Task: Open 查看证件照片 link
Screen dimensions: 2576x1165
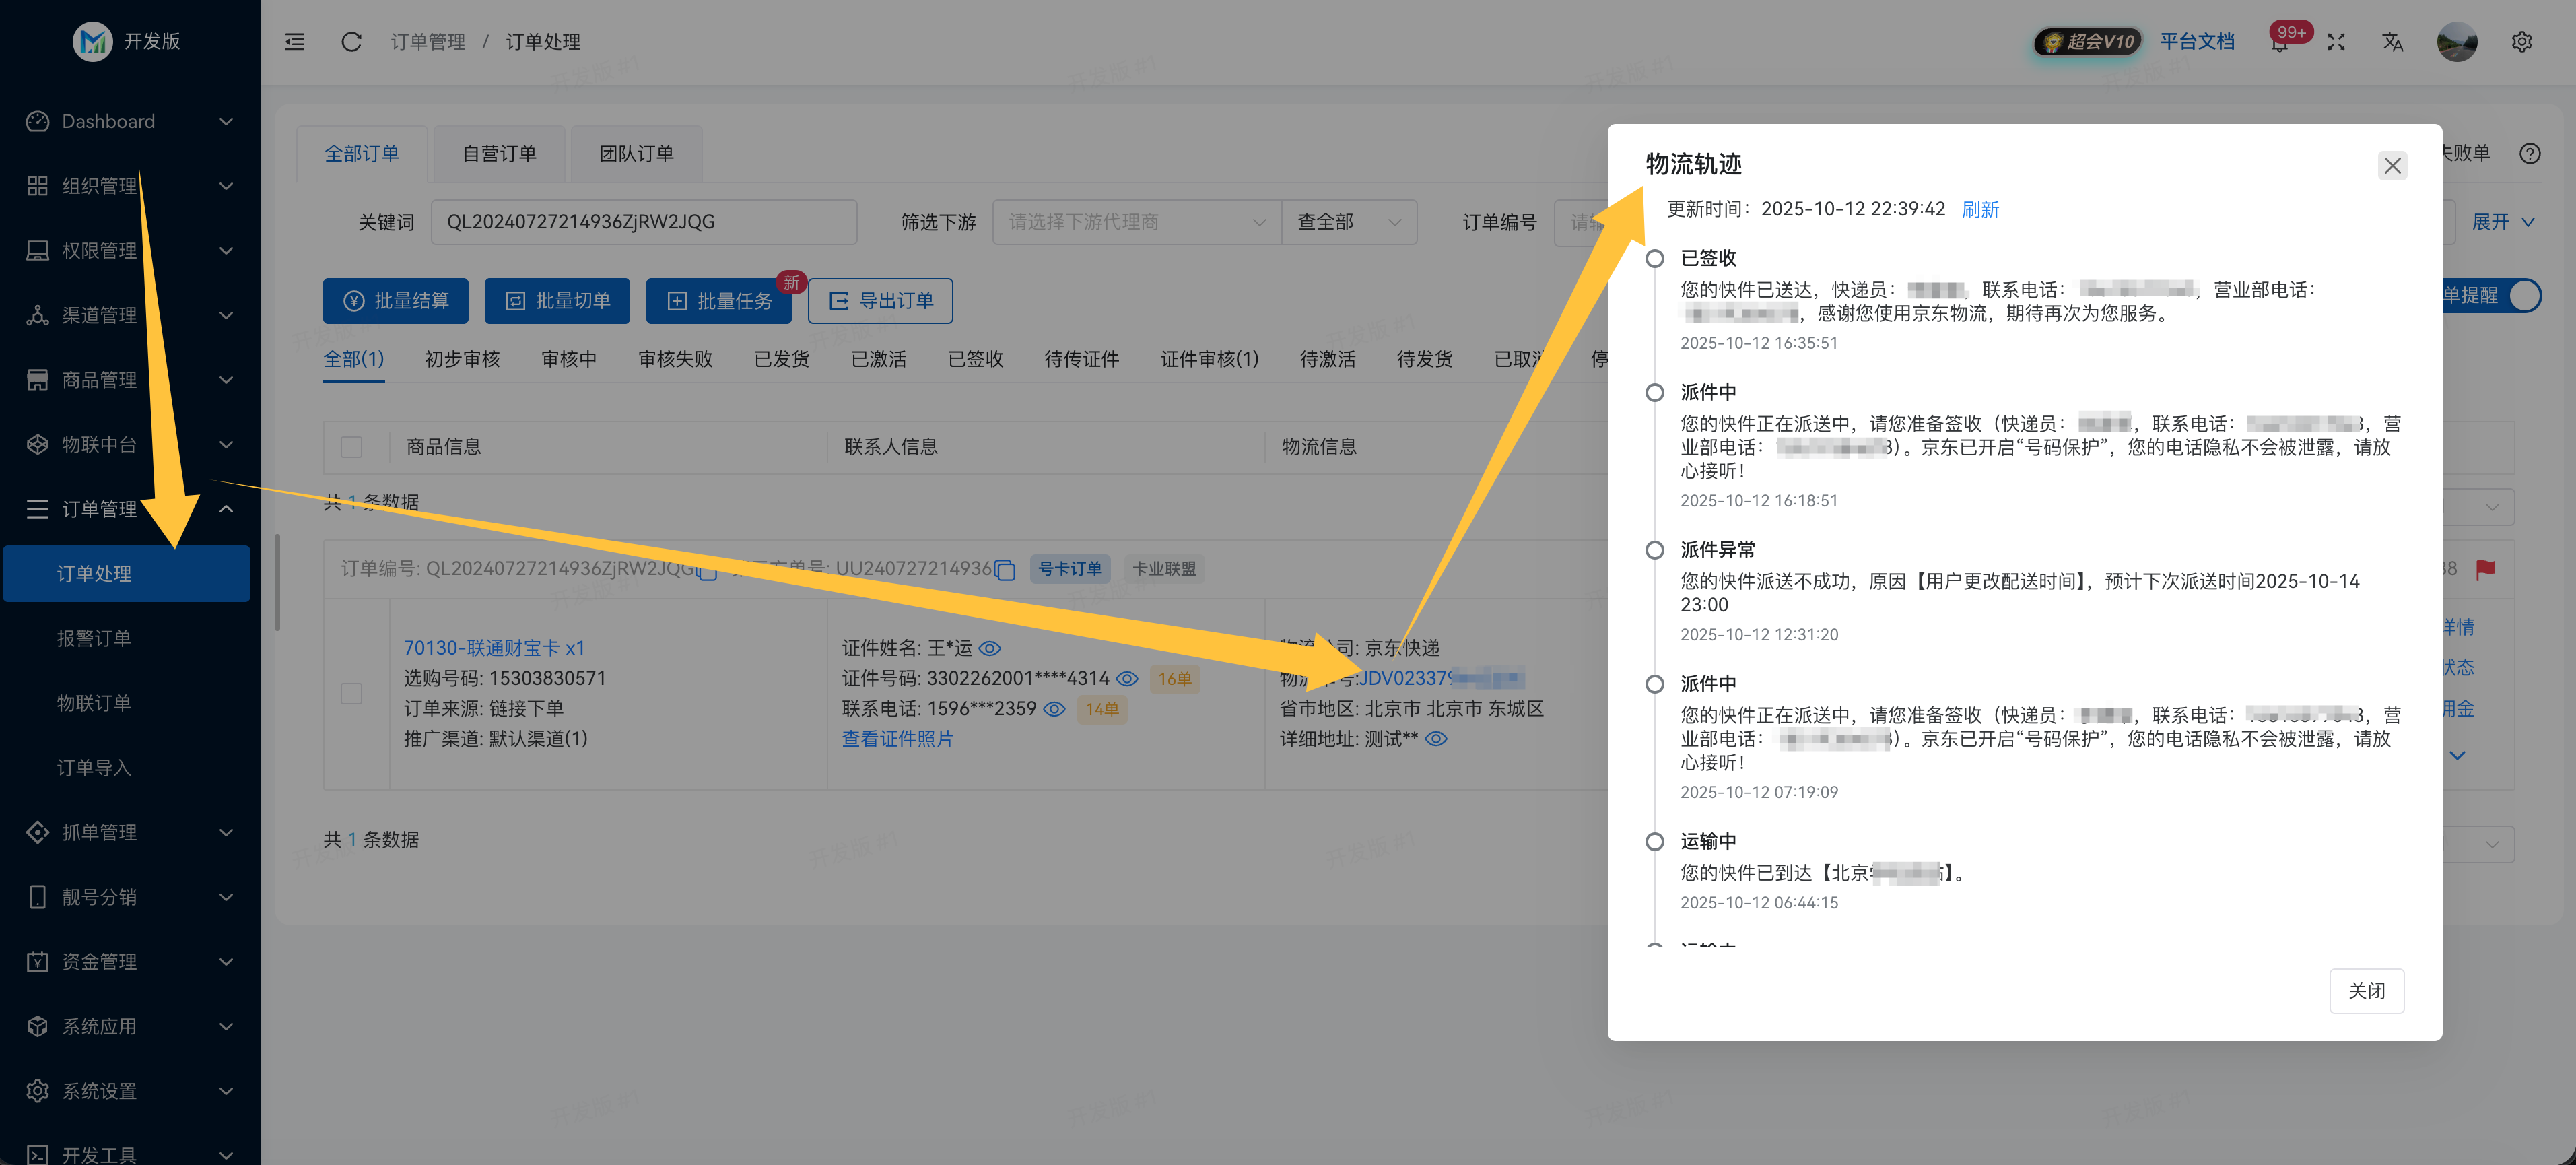Action: coord(897,738)
